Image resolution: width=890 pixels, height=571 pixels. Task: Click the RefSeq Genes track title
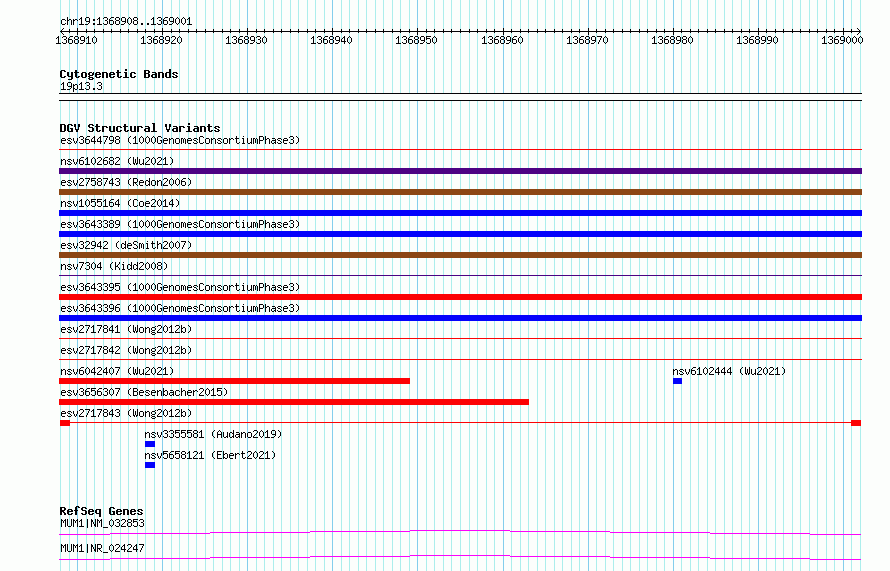(x=101, y=511)
